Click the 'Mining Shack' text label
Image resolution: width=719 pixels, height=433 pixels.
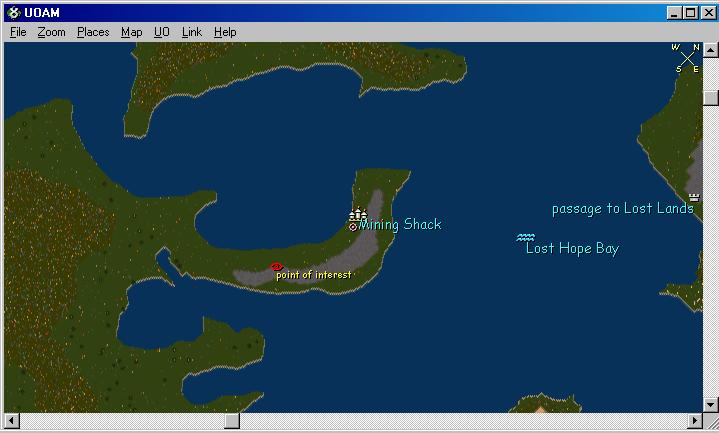tap(400, 225)
